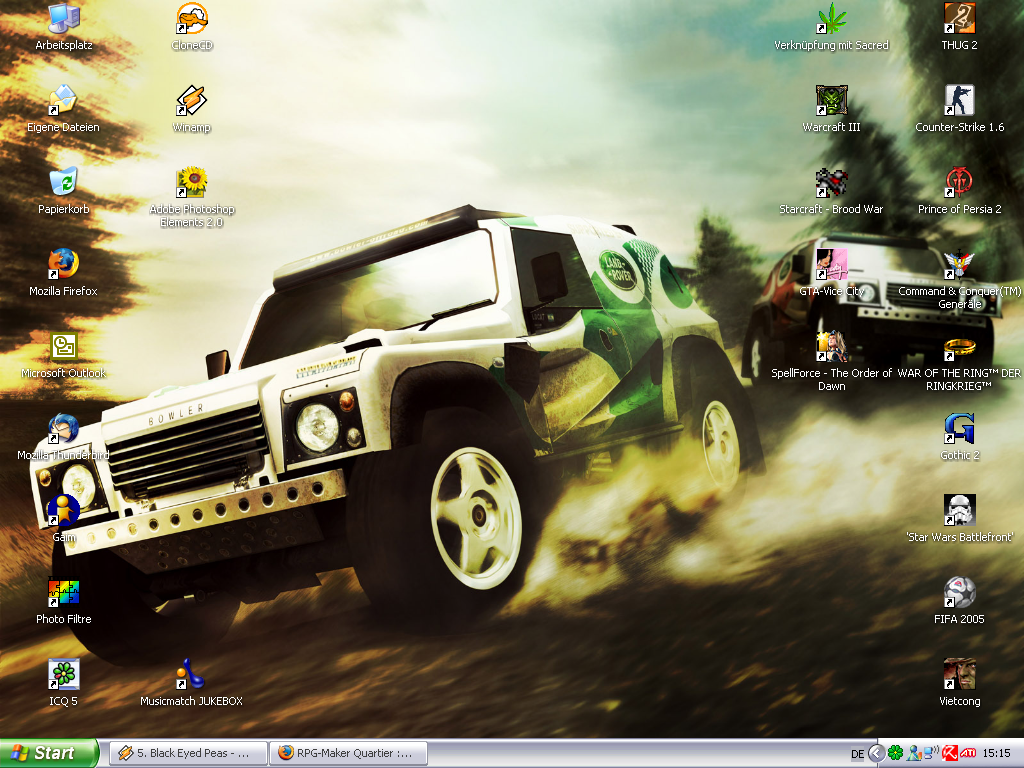Select the Eigene Dateien folder icon
The height and width of the screenshot is (768, 1024).
pos(63,101)
